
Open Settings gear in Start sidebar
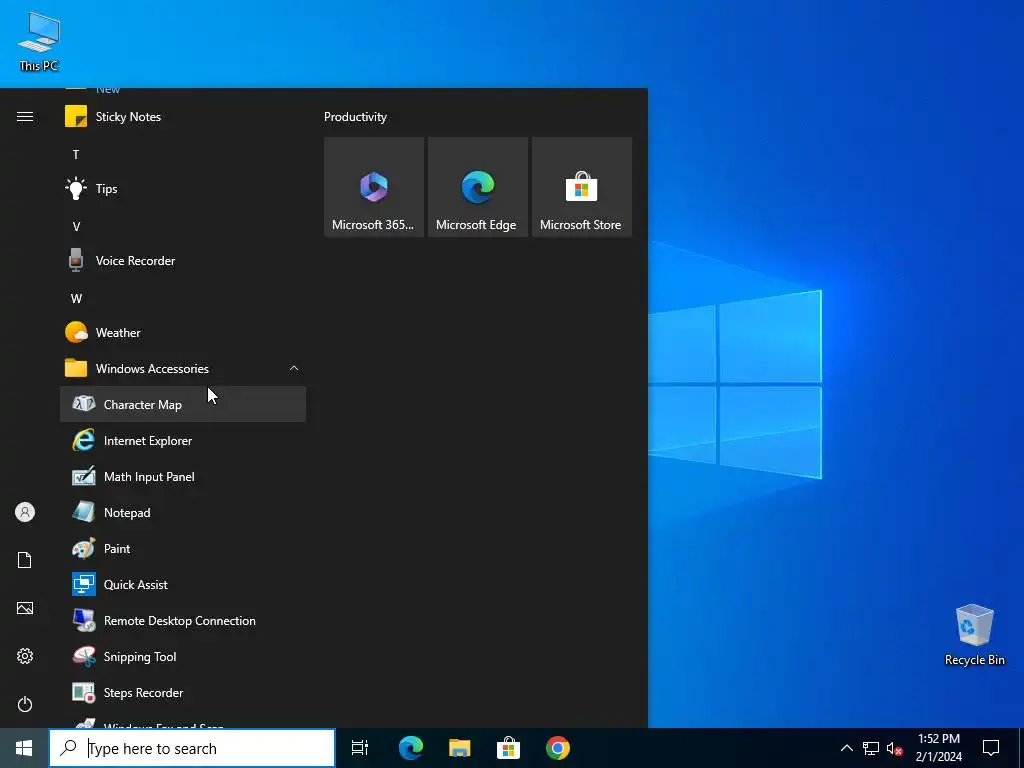(25, 656)
